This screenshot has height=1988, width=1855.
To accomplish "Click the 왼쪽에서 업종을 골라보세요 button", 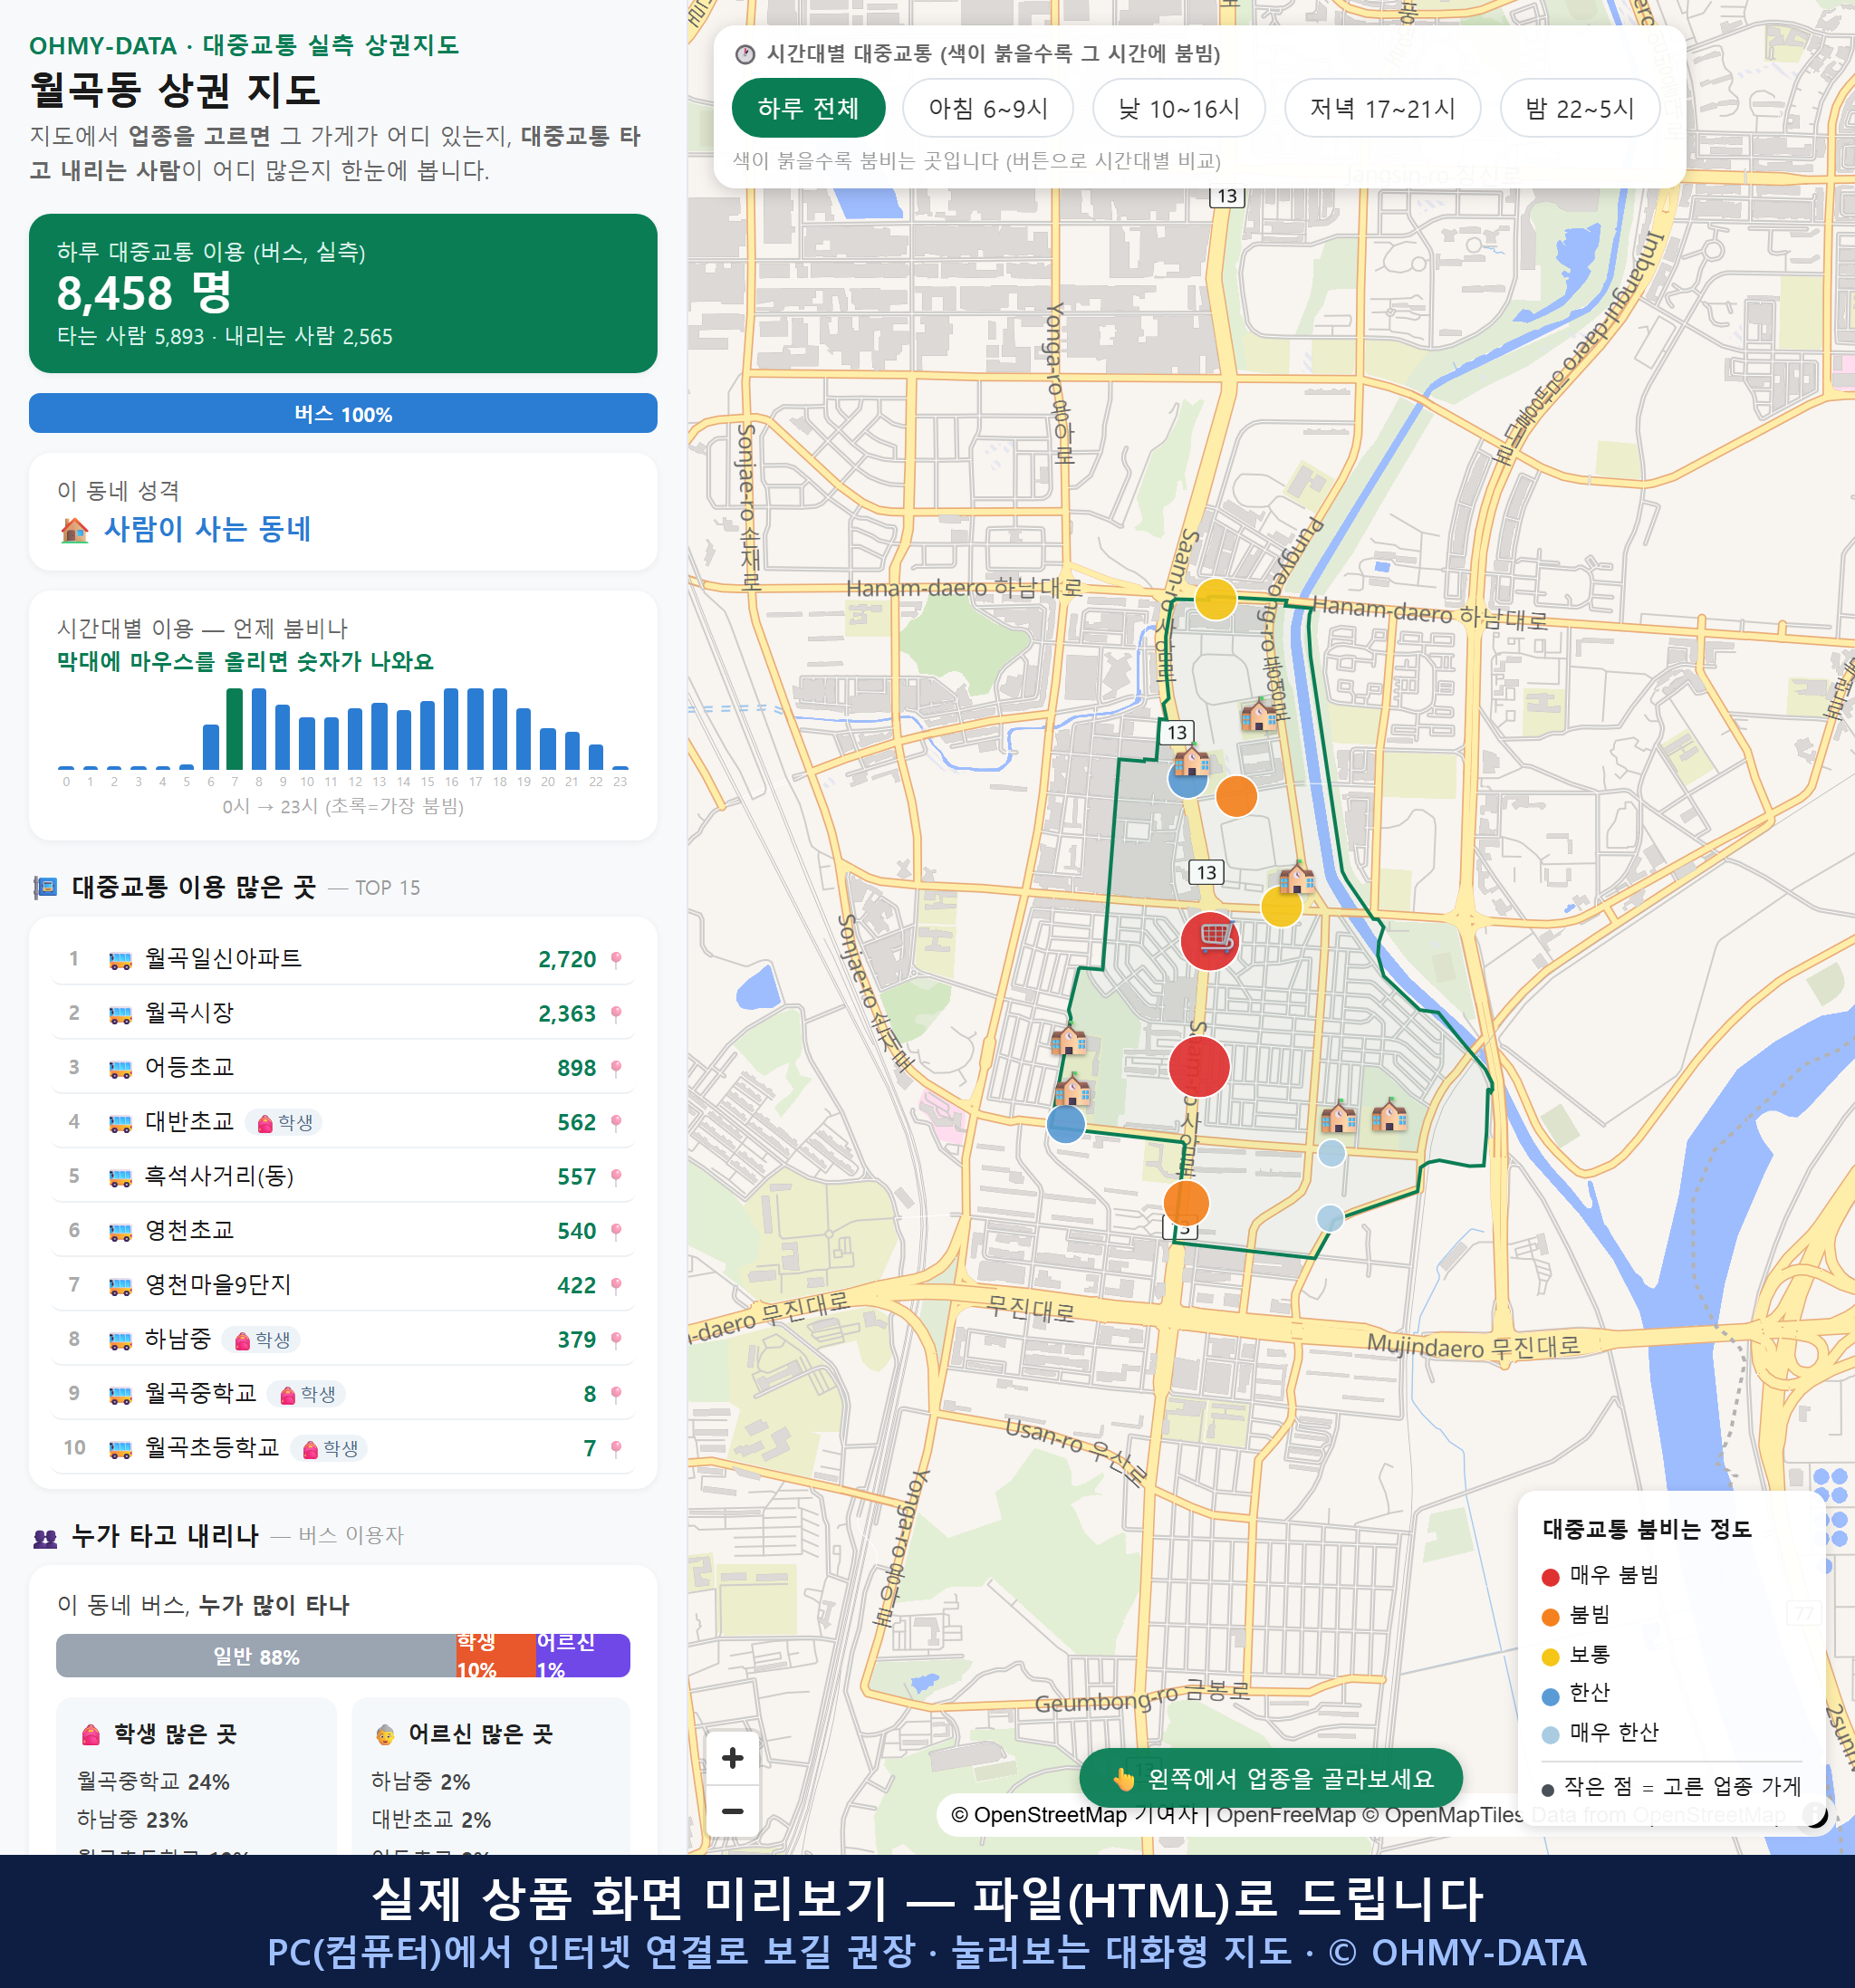I will point(1270,1778).
